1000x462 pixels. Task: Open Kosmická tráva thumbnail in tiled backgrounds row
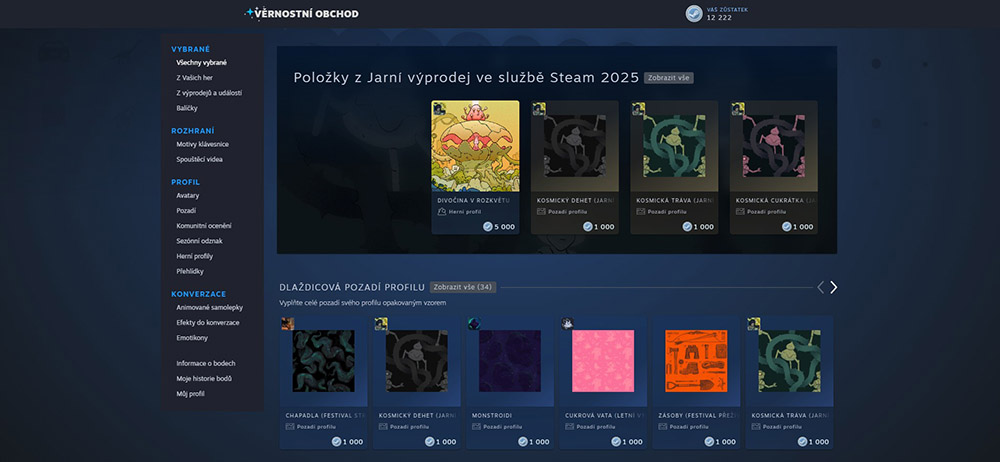[789, 361]
